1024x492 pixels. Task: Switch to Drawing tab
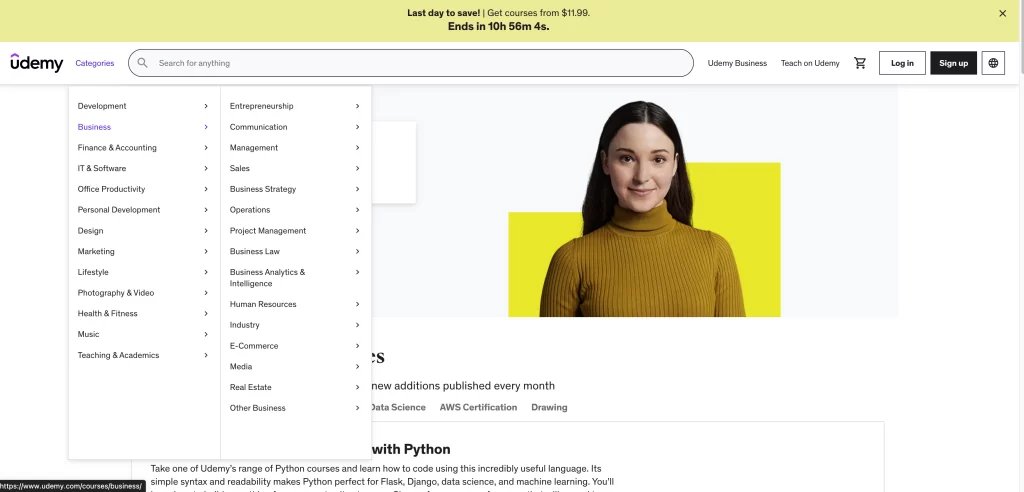pyautogui.click(x=549, y=407)
